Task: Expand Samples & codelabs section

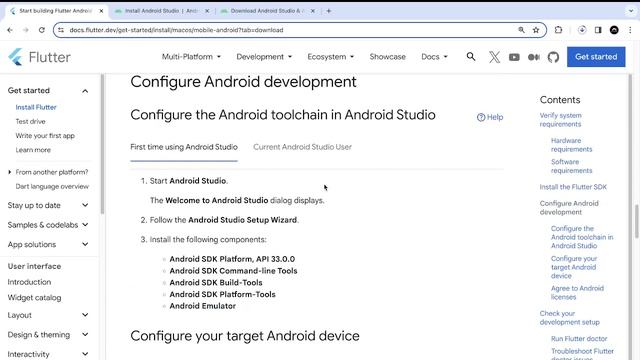Action: [48, 225]
